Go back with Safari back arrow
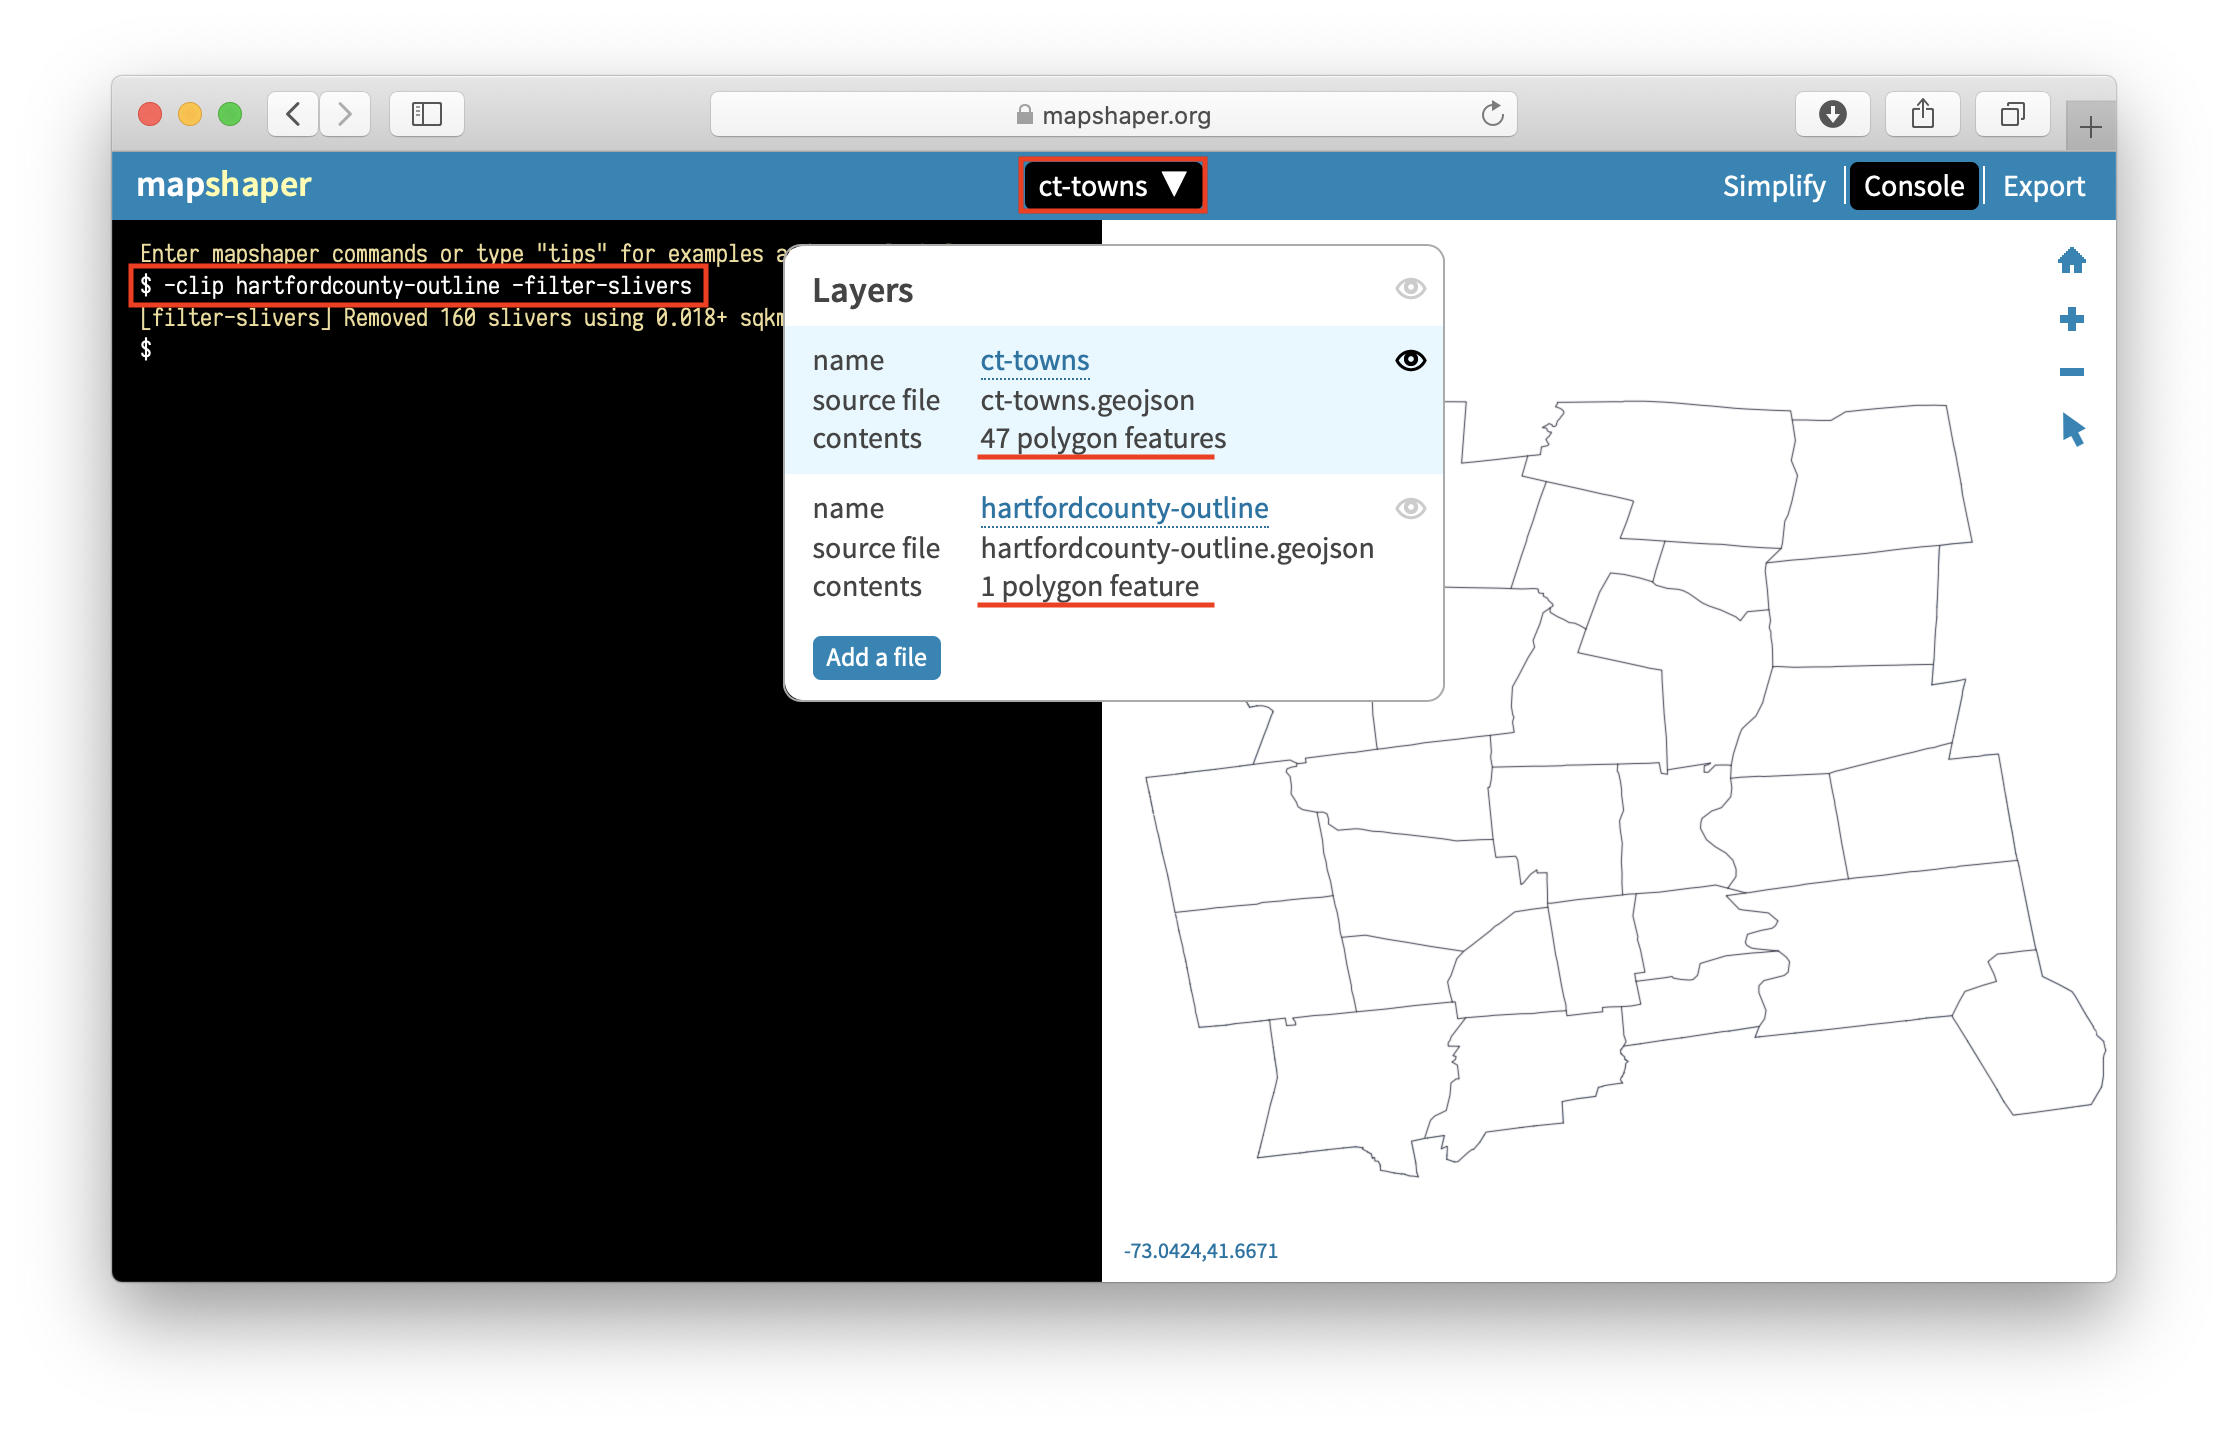The height and width of the screenshot is (1430, 2228). click(x=293, y=114)
